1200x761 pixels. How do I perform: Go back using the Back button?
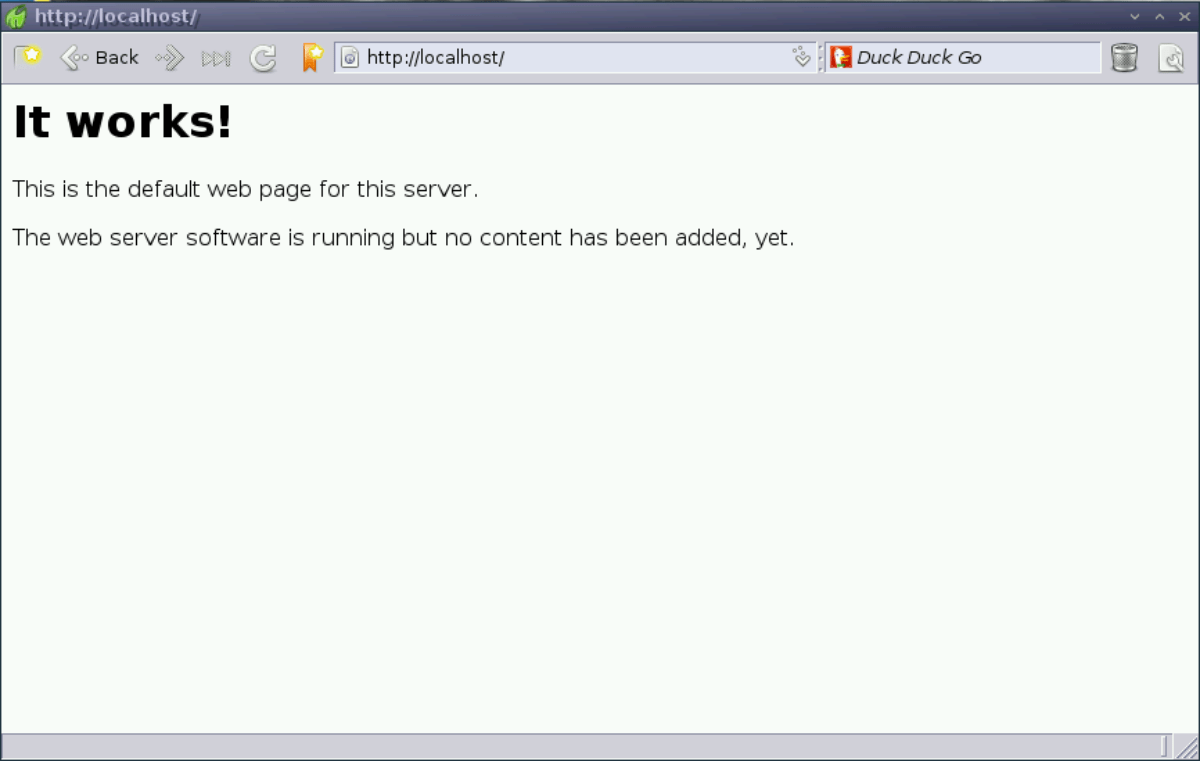(x=100, y=58)
